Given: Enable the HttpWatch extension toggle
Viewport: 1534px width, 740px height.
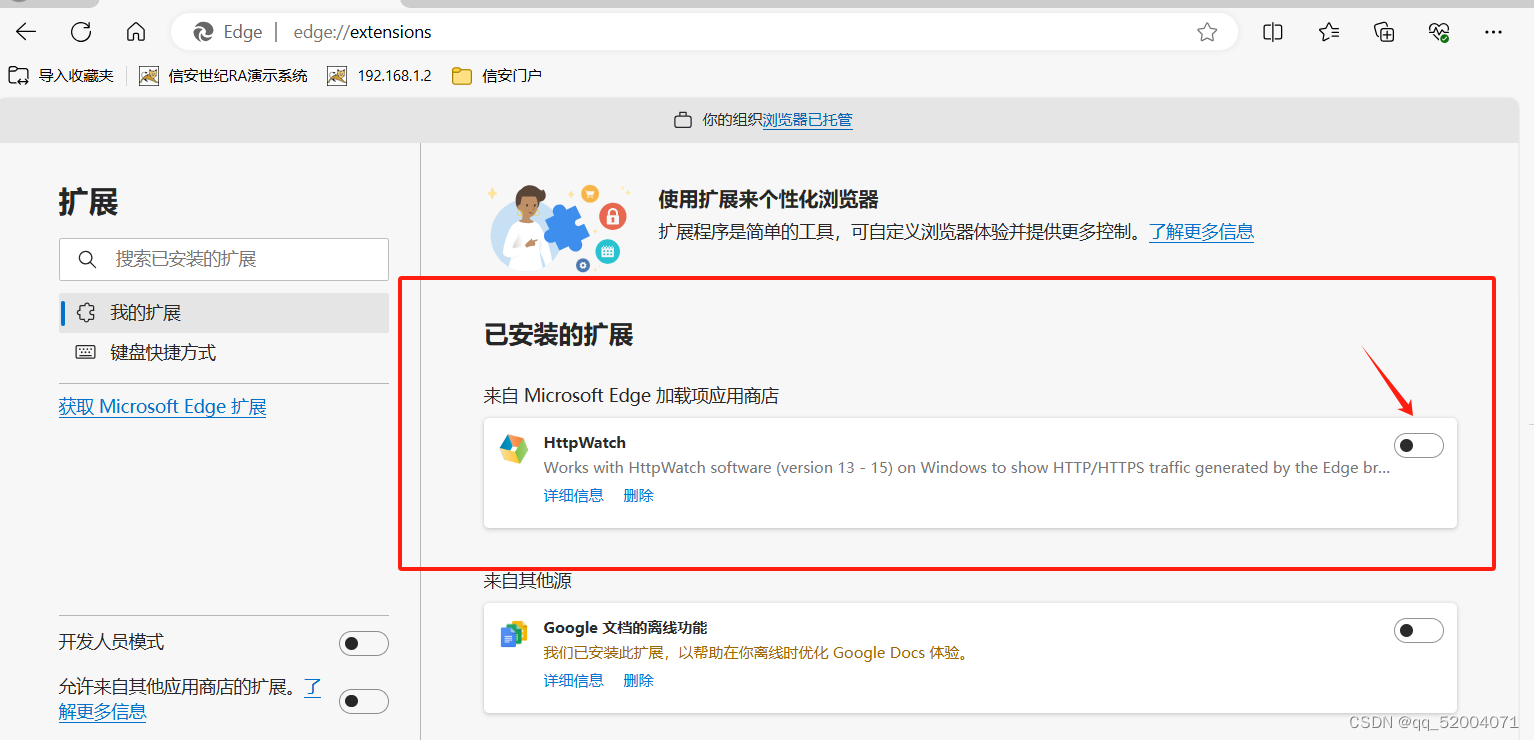Looking at the screenshot, I should point(1419,445).
